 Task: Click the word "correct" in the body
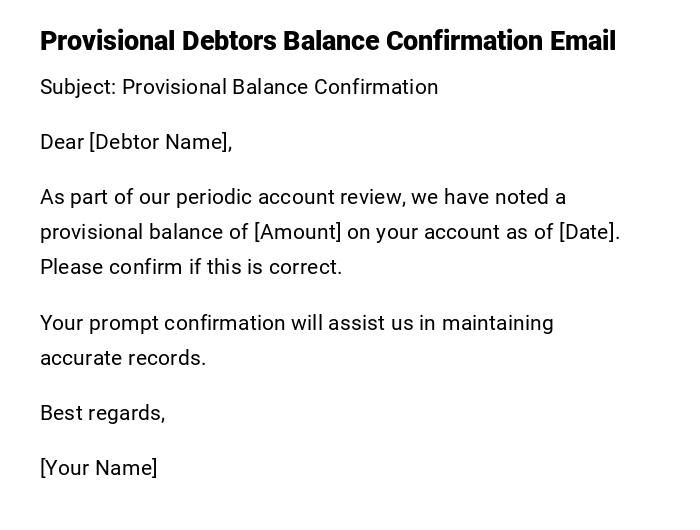(307, 267)
